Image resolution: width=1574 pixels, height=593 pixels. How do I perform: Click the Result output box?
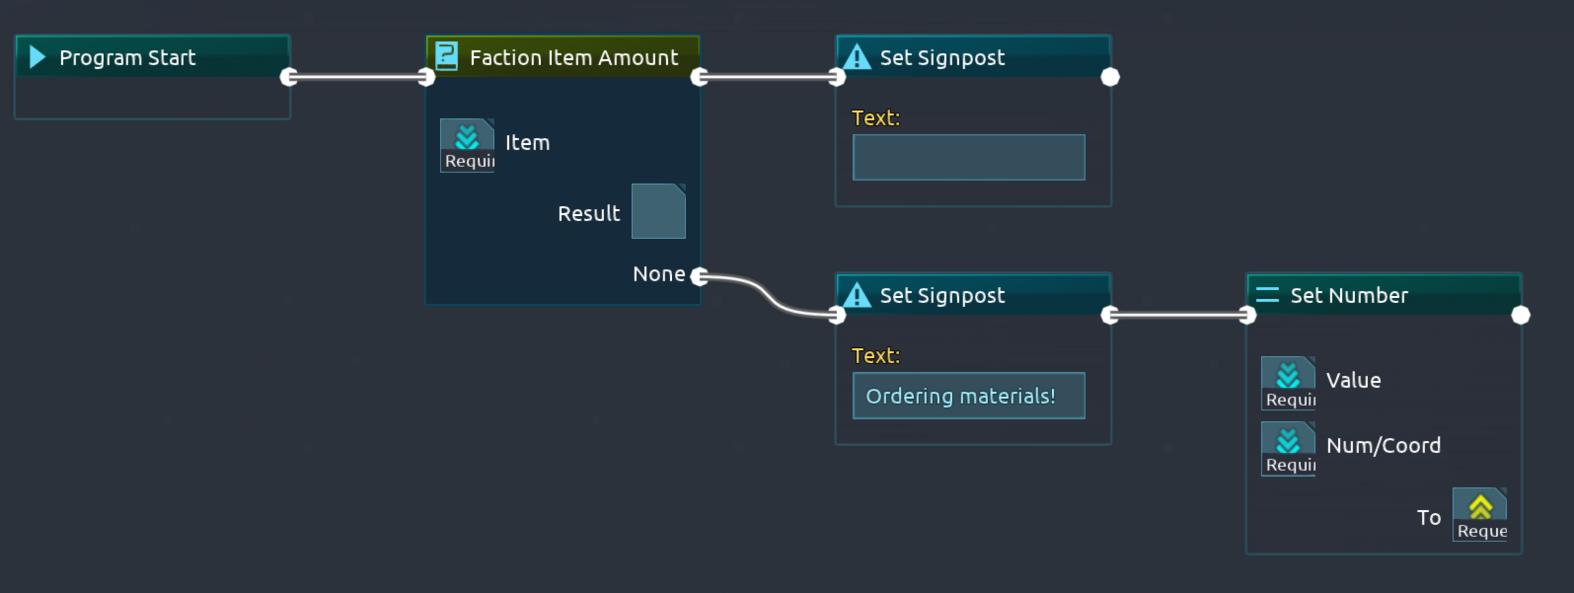(658, 211)
